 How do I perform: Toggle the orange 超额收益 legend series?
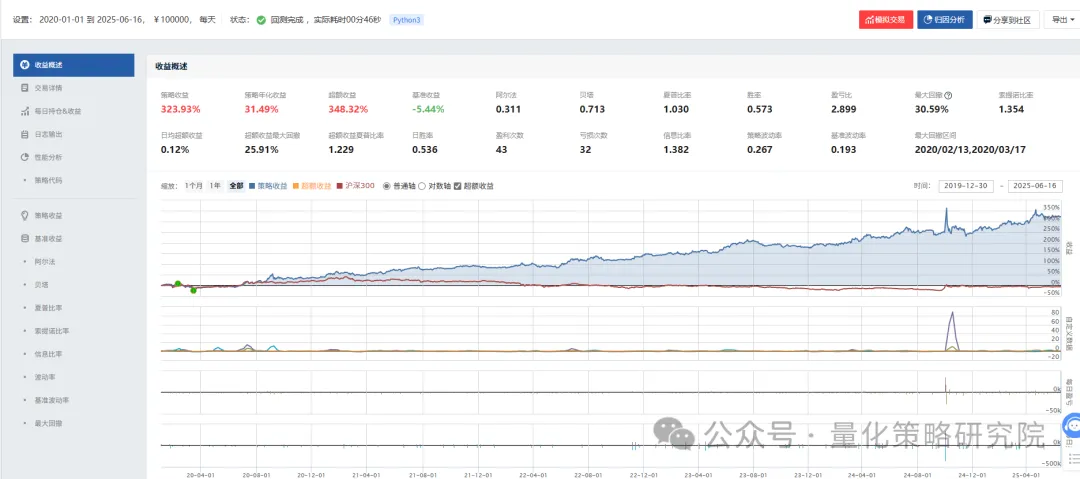point(312,186)
